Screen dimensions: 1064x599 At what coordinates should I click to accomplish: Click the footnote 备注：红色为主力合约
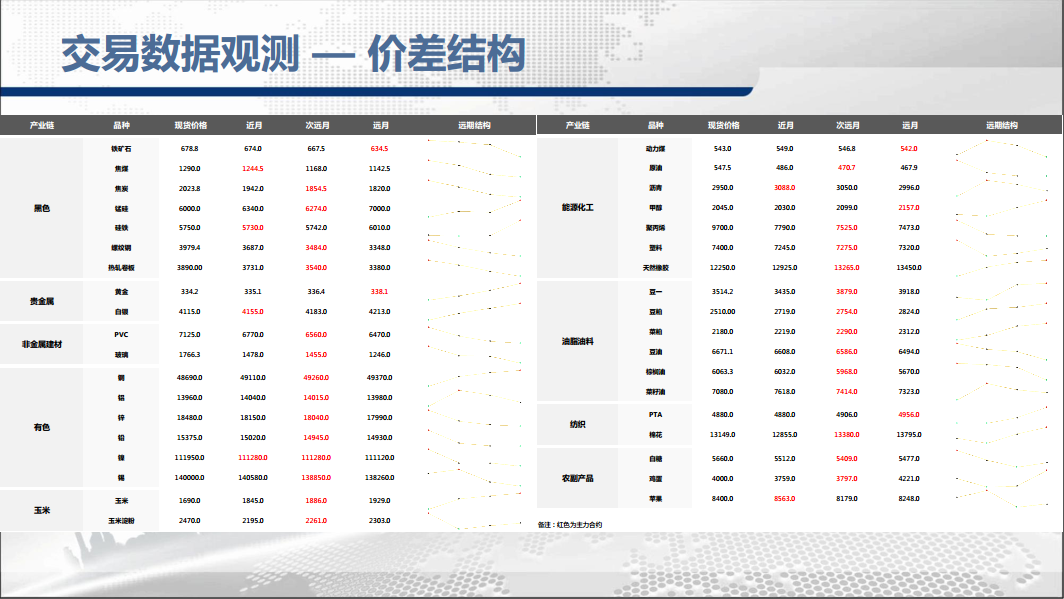570,524
